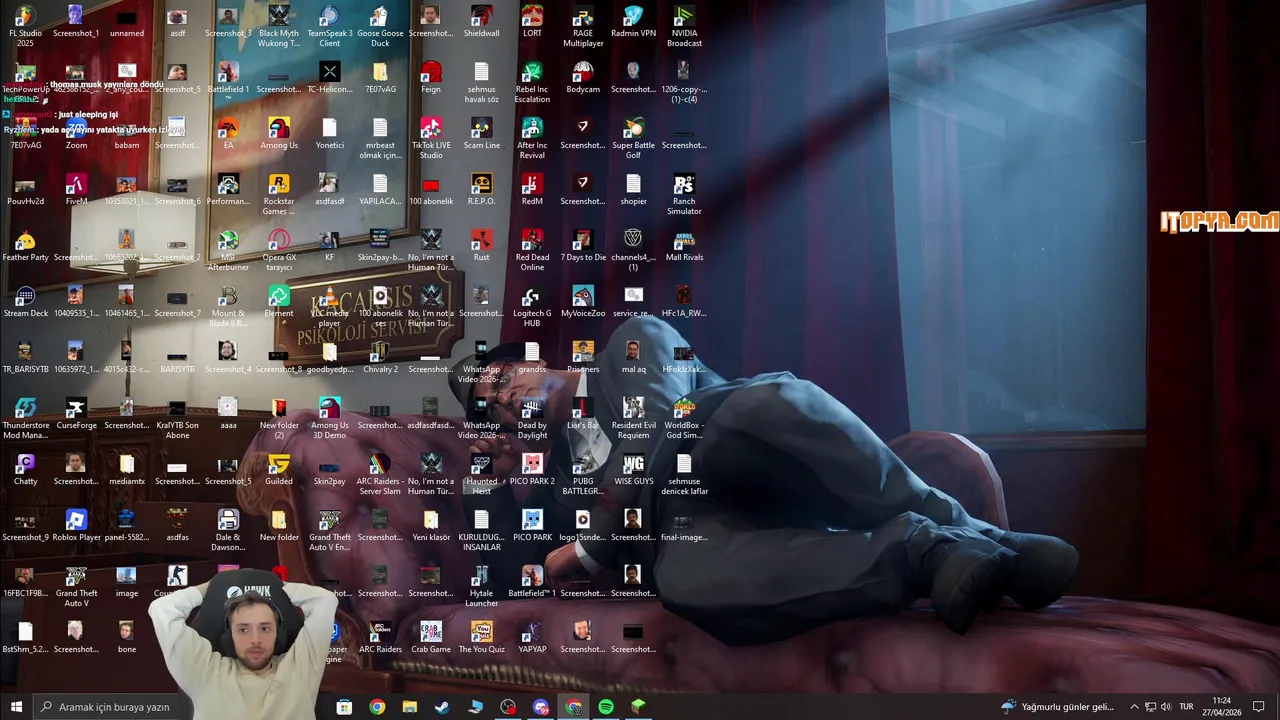Open the Rebel Inc Escalation icon
The image size is (1280, 720).
point(532,82)
